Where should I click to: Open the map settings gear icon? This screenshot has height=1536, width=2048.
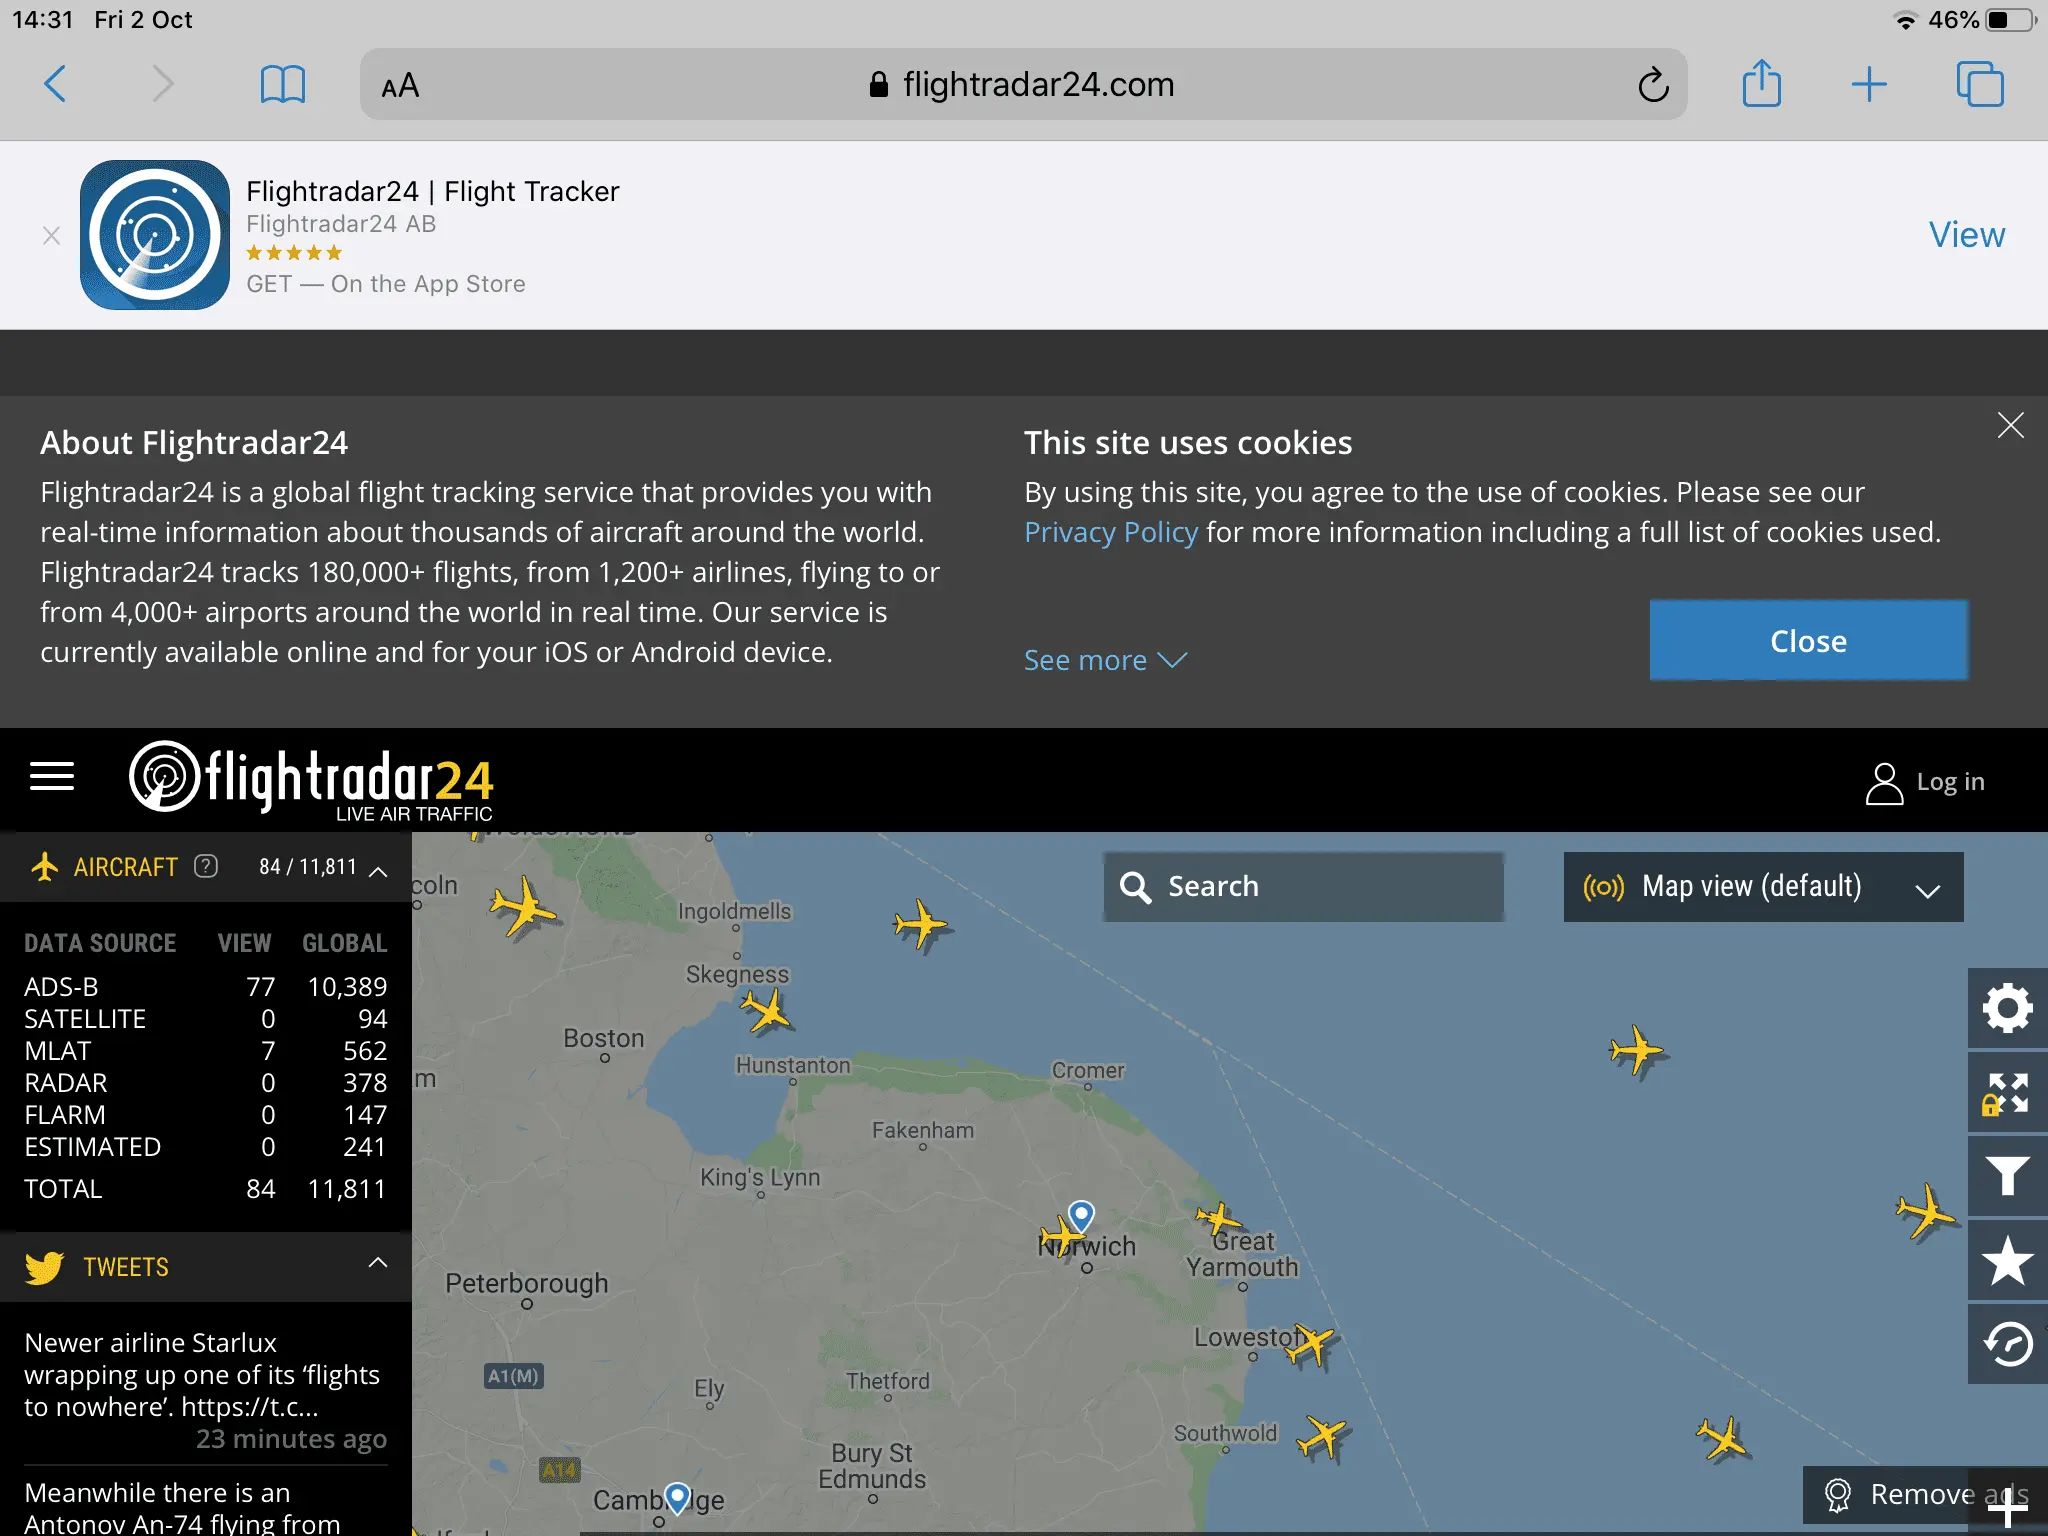[2007, 1008]
